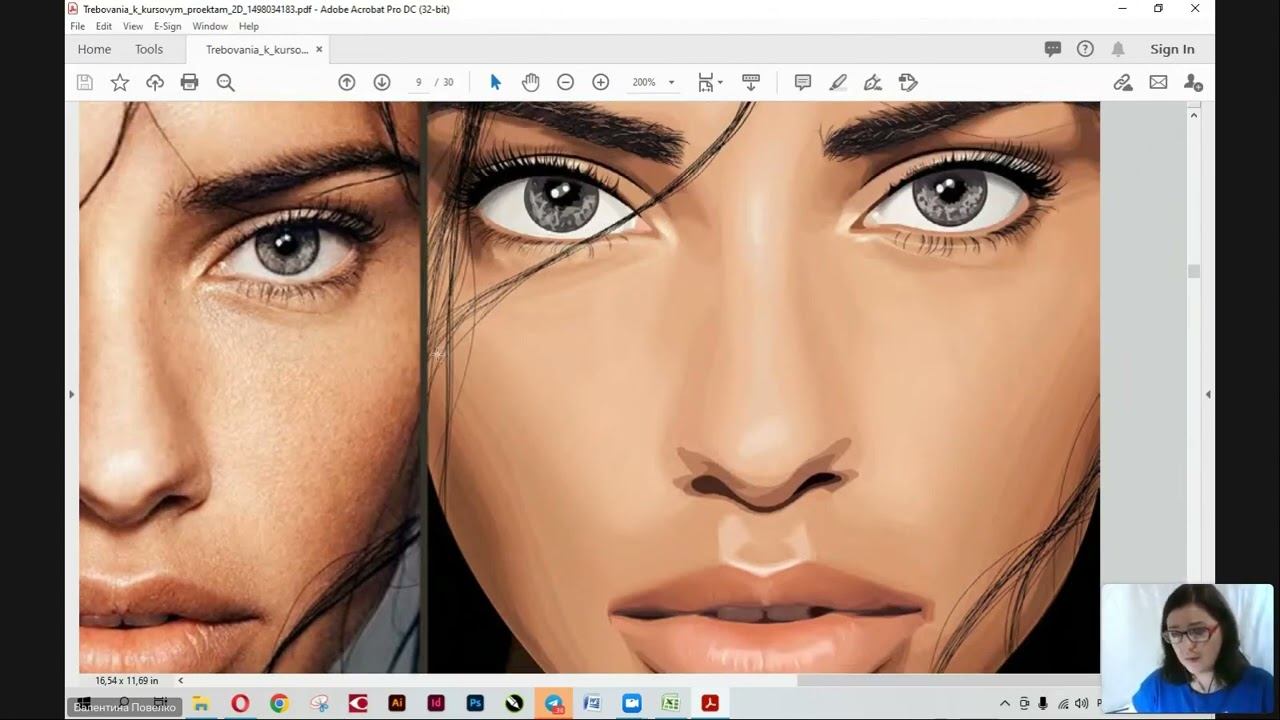1280x720 pixels.
Task: Open Zoom app from taskbar
Action: click(x=632, y=703)
